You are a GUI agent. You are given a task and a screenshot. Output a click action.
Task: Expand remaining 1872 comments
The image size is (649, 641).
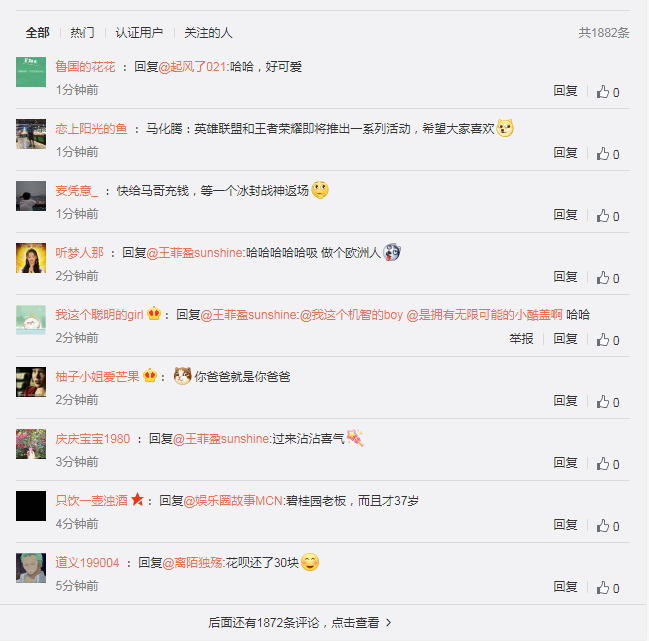click(300, 622)
